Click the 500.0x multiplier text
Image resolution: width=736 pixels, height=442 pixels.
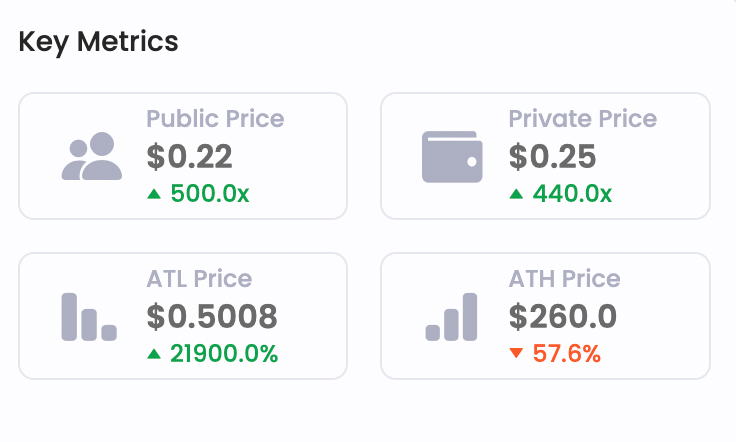pyautogui.click(x=210, y=193)
